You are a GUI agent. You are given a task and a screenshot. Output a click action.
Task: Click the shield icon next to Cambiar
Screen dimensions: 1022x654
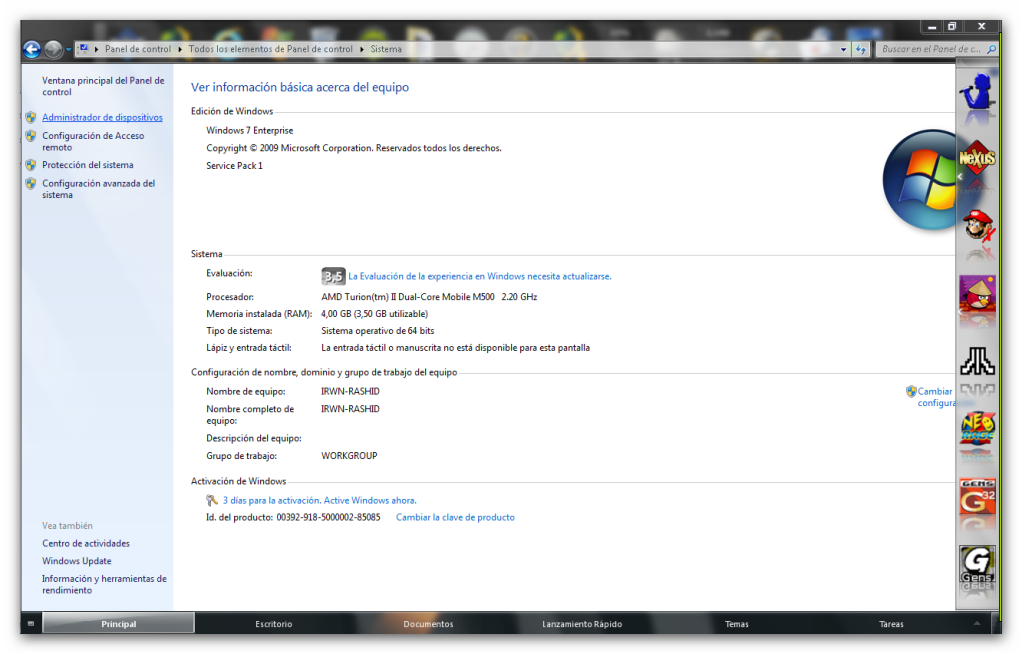(911, 391)
